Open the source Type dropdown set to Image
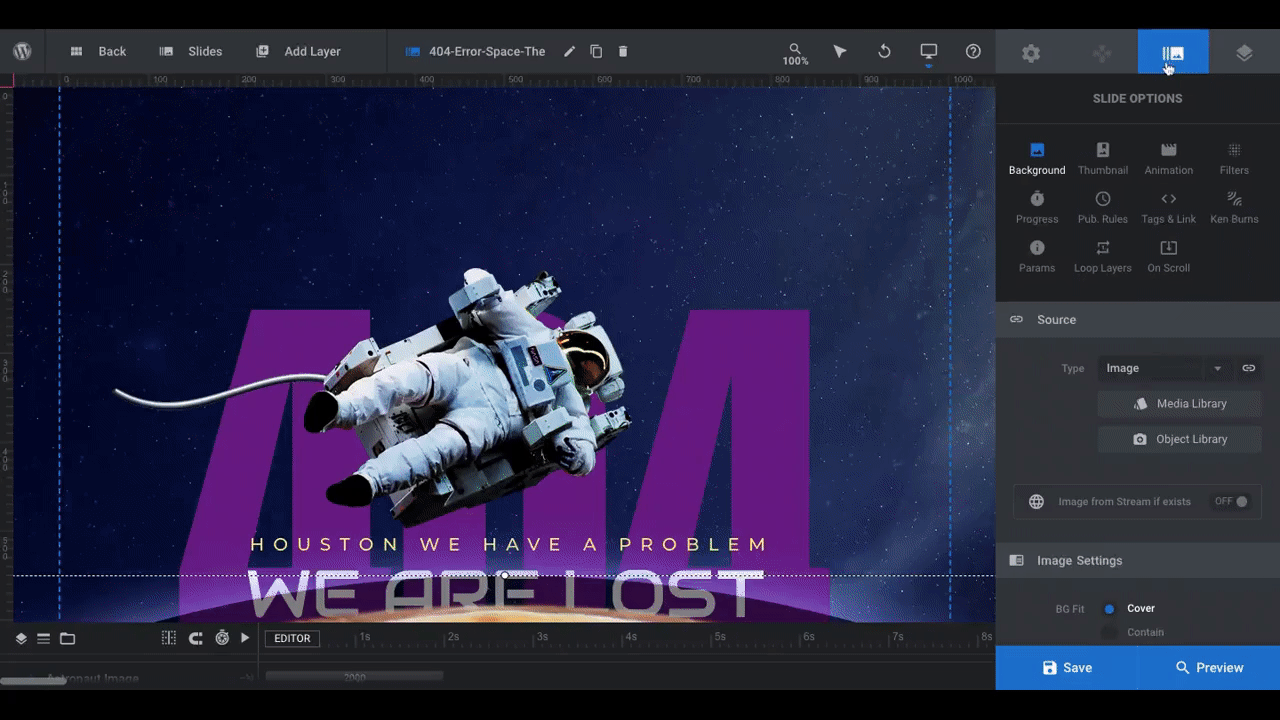The width and height of the screenshot is (1280, 720). pos(1164,368)
